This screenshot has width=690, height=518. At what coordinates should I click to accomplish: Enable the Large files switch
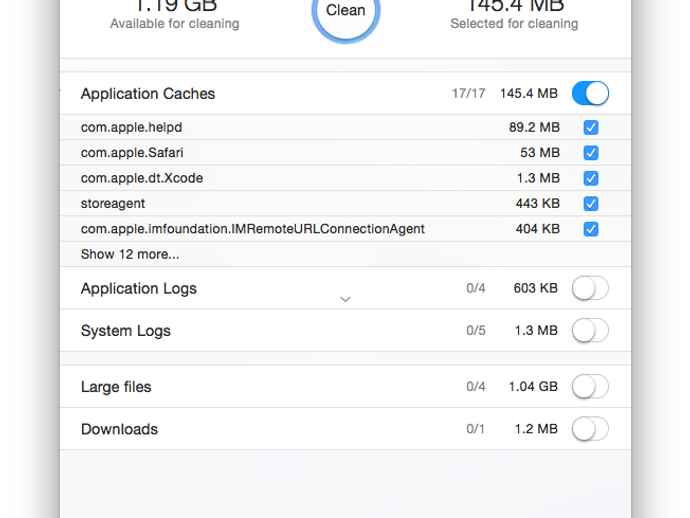click(x=590, y=387)
